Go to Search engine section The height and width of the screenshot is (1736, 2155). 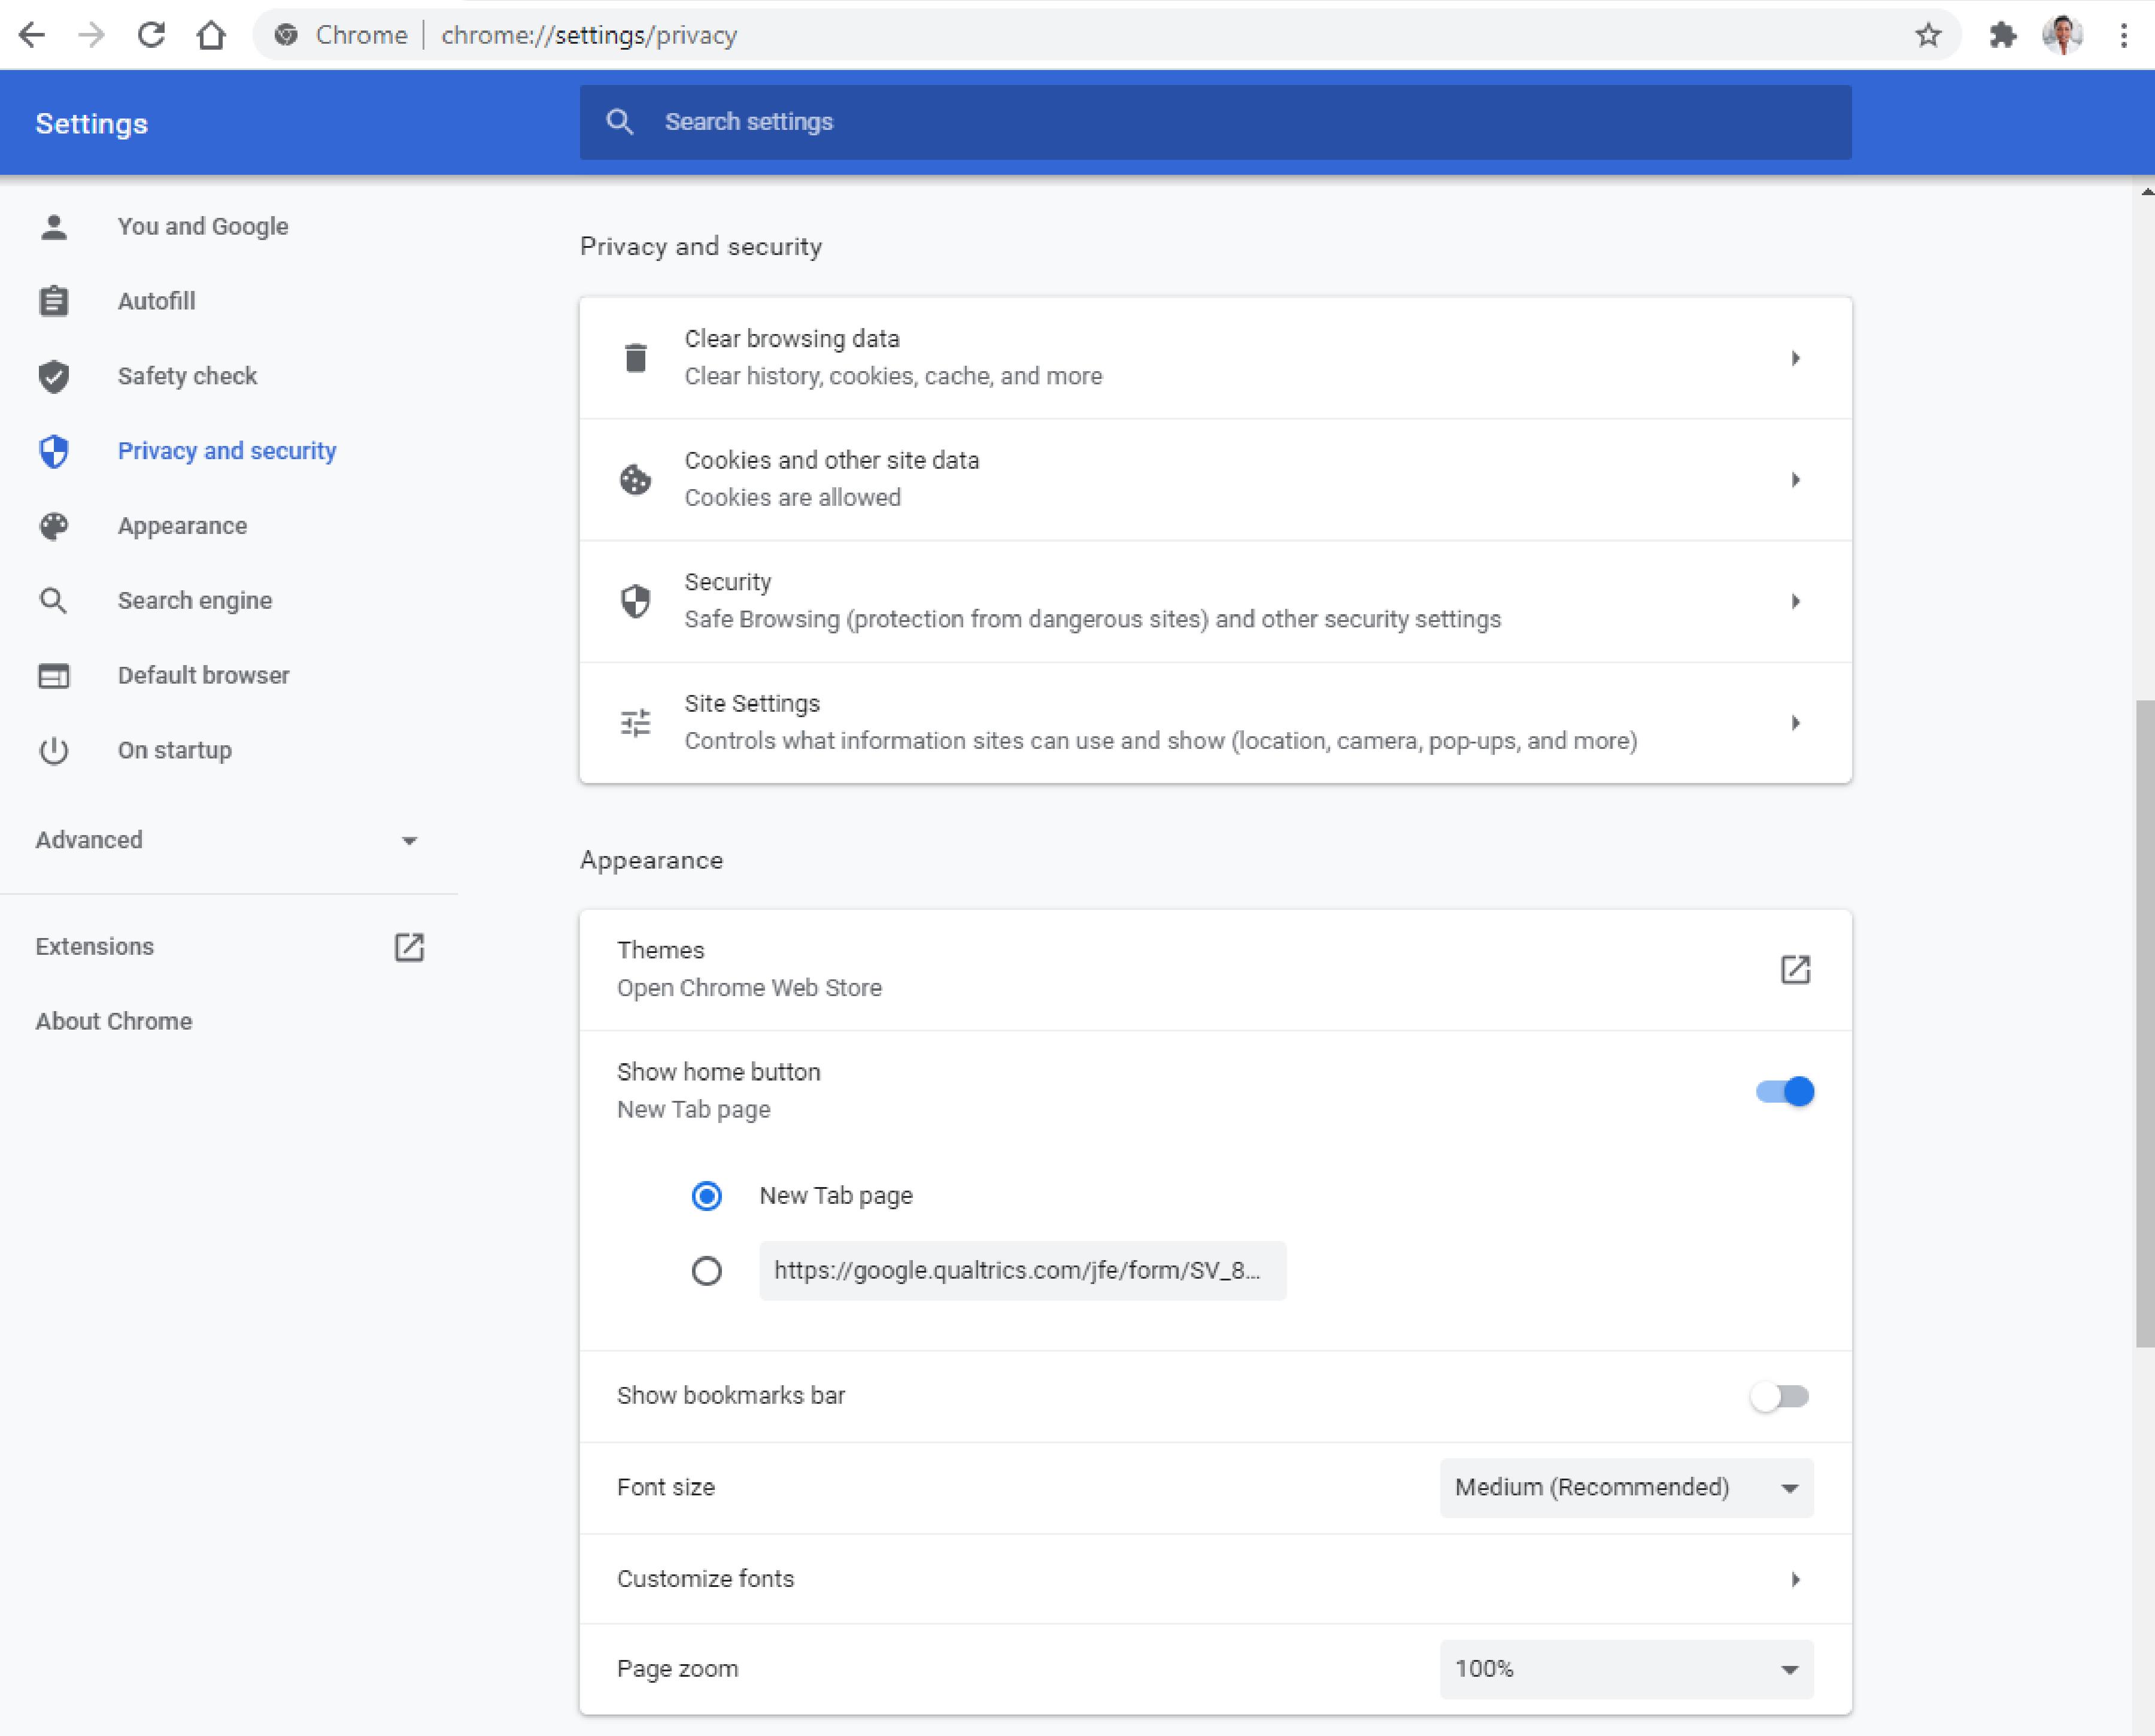tap(195, 601)
